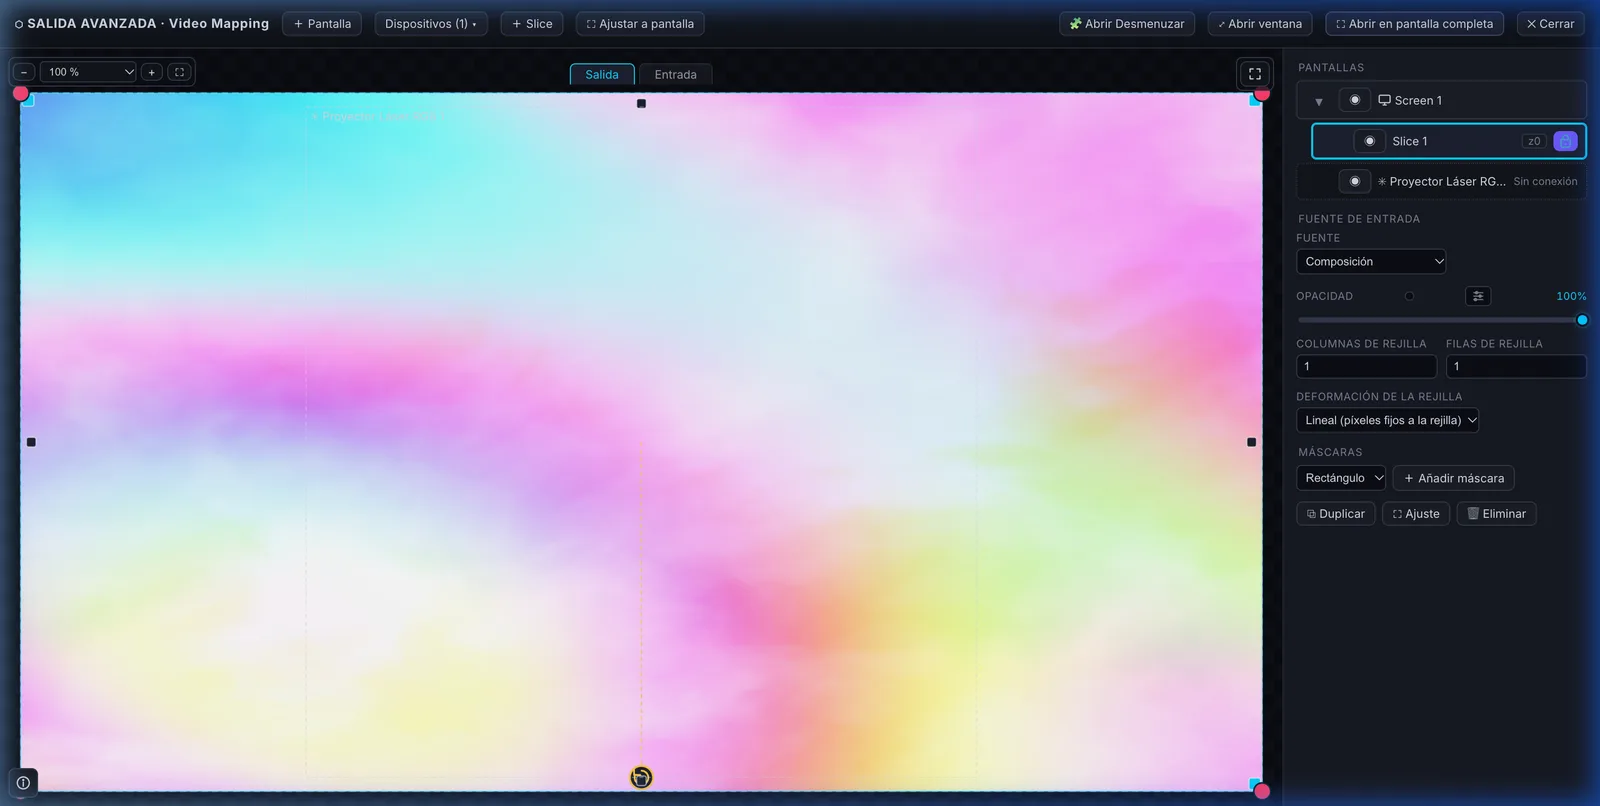
Task: Zoom in with the plus button
Action: coord(152,72)
